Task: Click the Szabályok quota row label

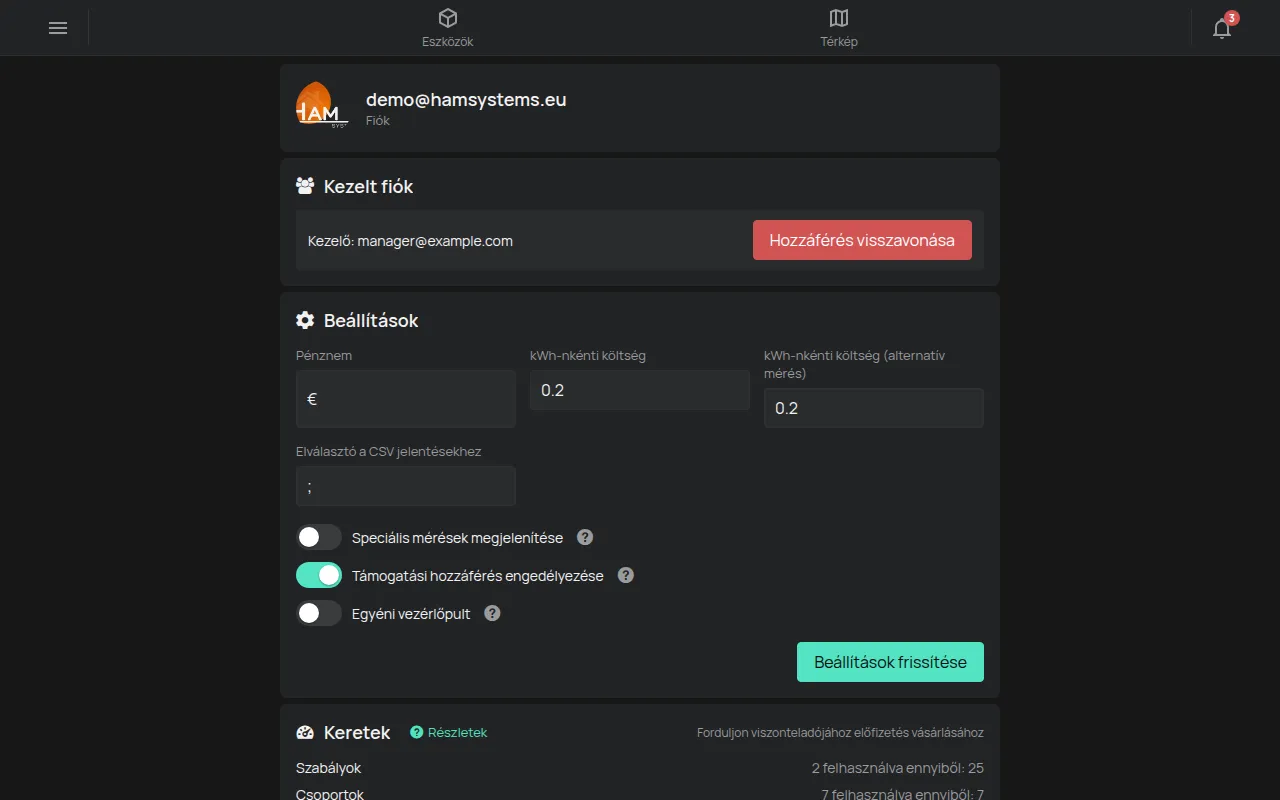Action: pyautogui.click(x=328, y=768)
